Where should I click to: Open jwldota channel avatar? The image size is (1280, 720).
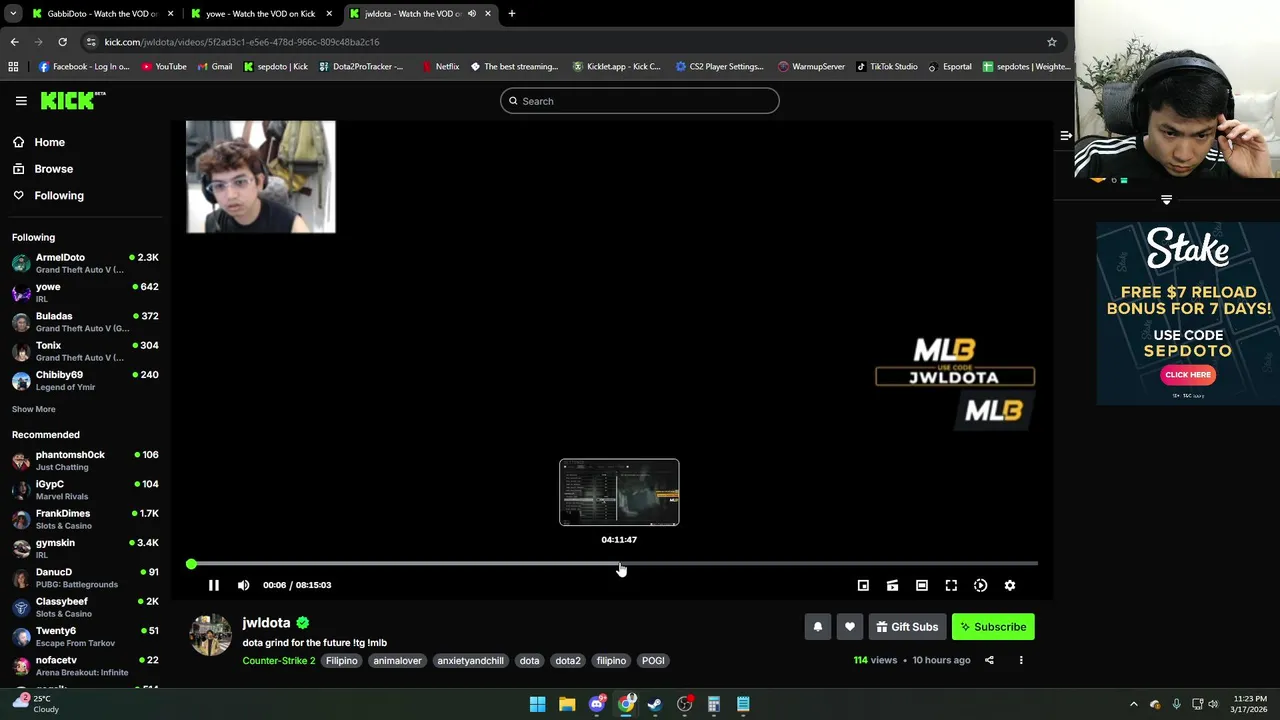point(211,635)
